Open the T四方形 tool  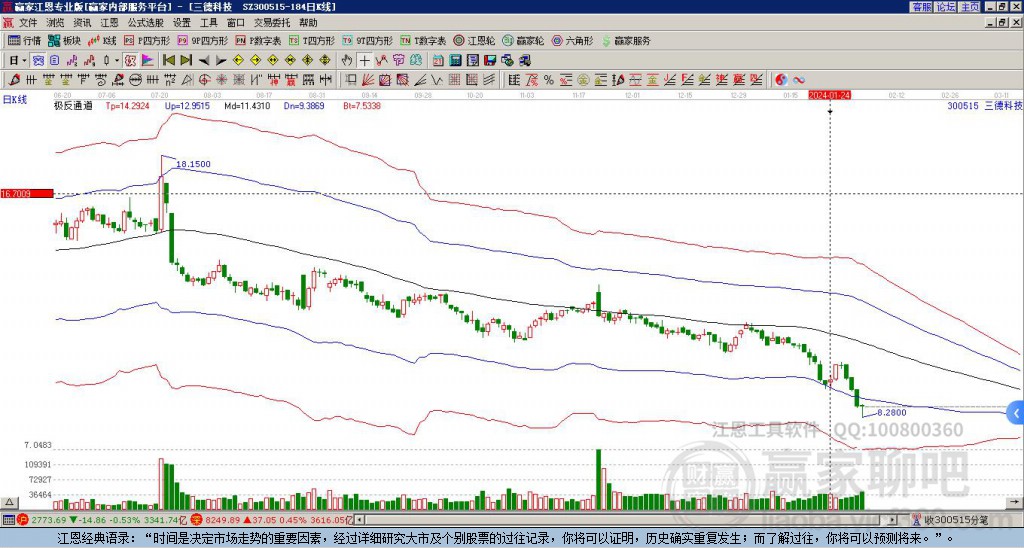point(312,40)
